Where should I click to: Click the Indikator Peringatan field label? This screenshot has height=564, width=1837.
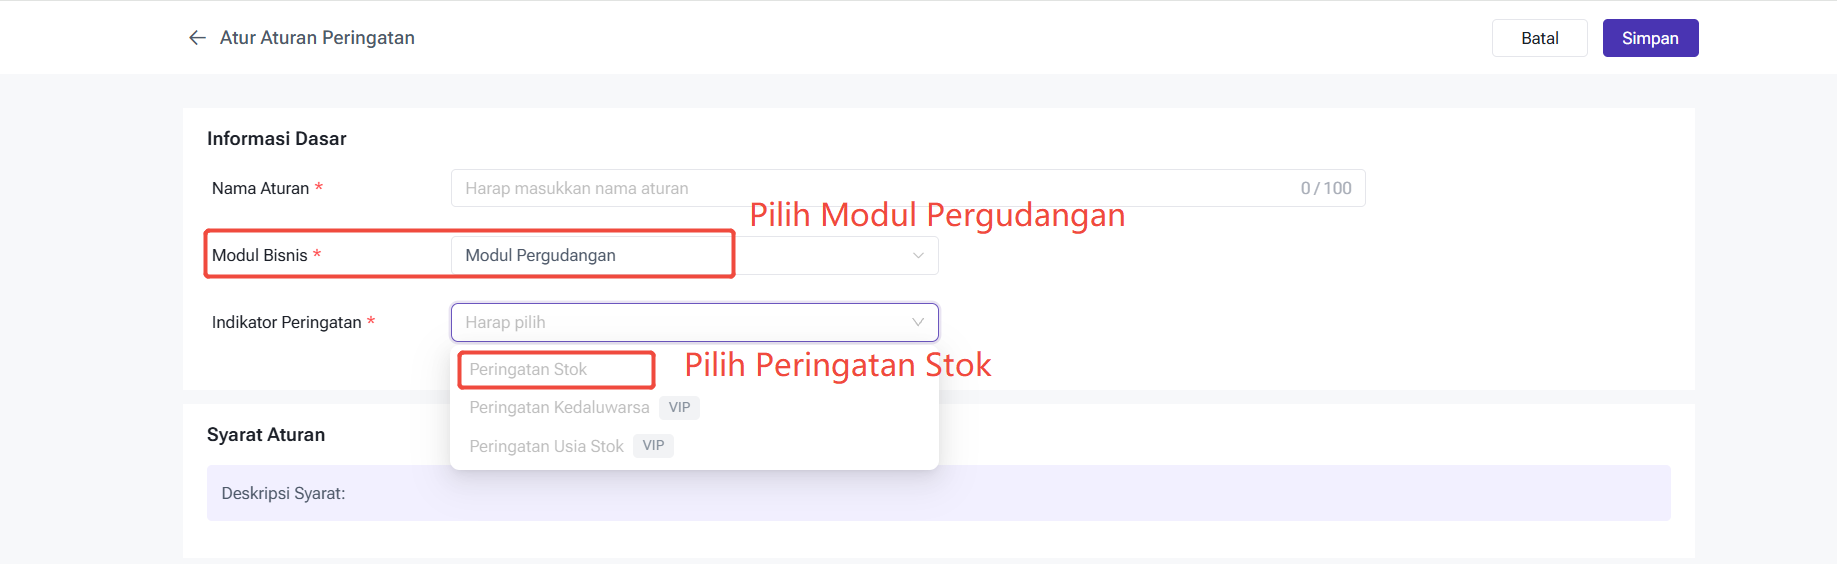point(286,322)
